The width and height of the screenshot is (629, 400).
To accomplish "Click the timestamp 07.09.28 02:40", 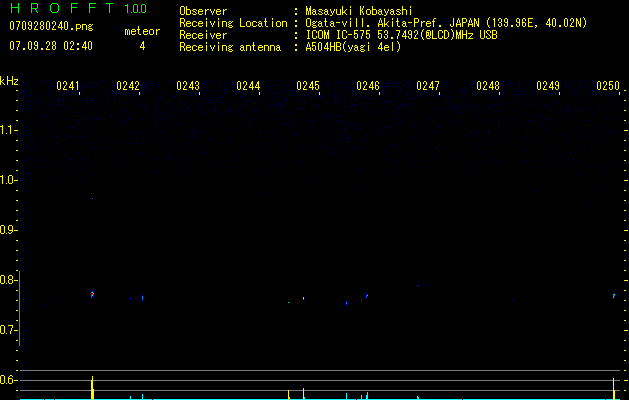I will click(x=51, y=46).
